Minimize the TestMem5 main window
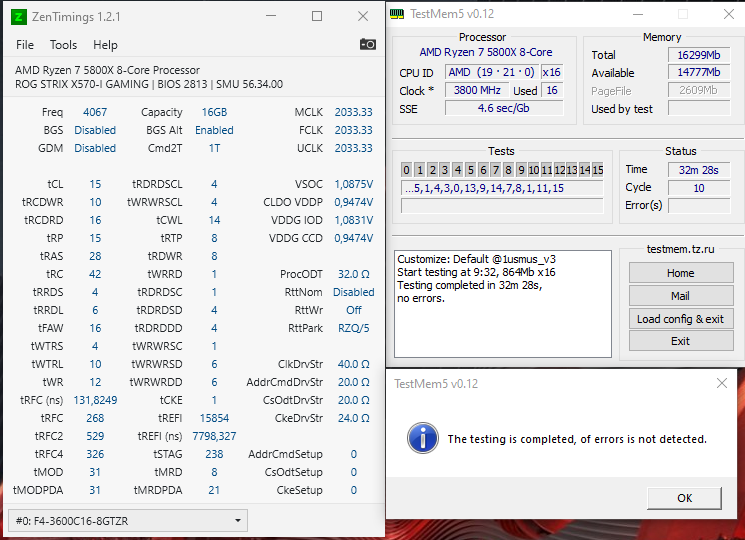The width and height of the screenshot is (745, 540). [x=638, y=14]
